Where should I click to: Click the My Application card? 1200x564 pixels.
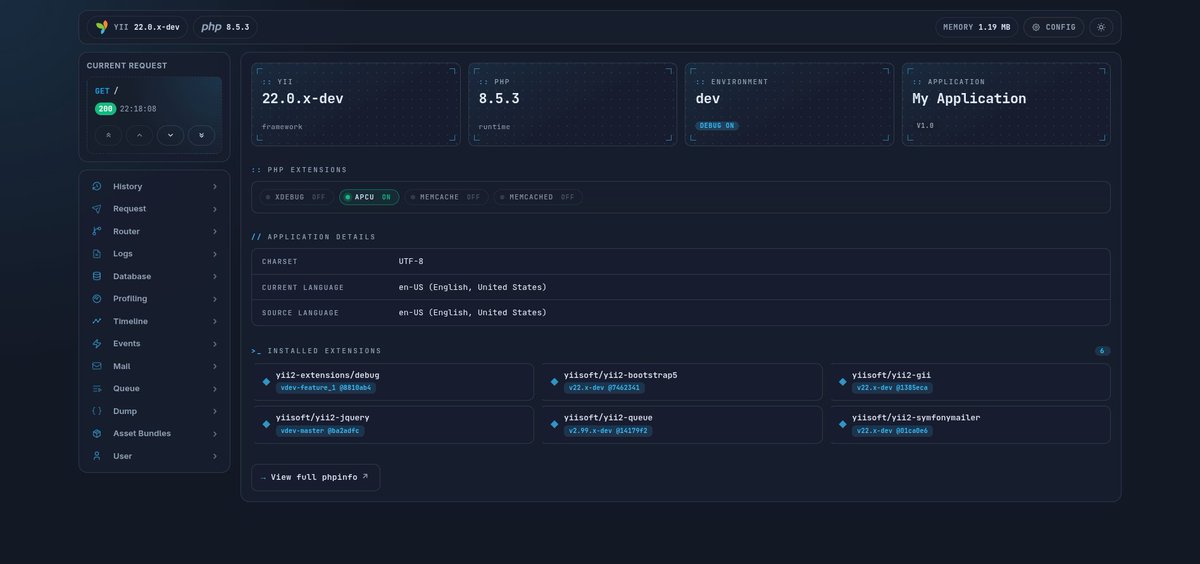[1006, 104]
